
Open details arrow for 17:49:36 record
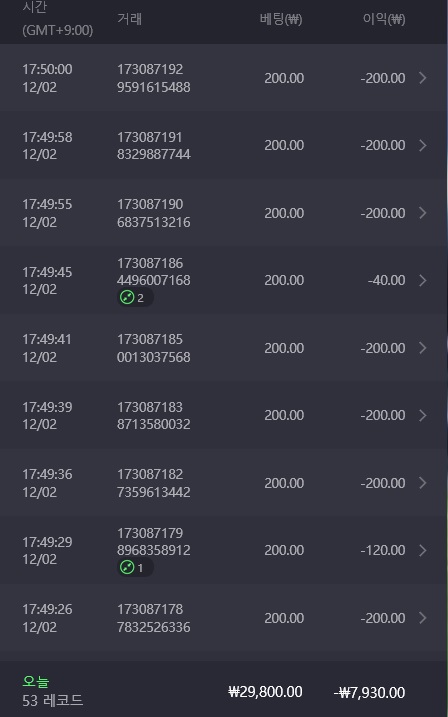coord(423,483)
